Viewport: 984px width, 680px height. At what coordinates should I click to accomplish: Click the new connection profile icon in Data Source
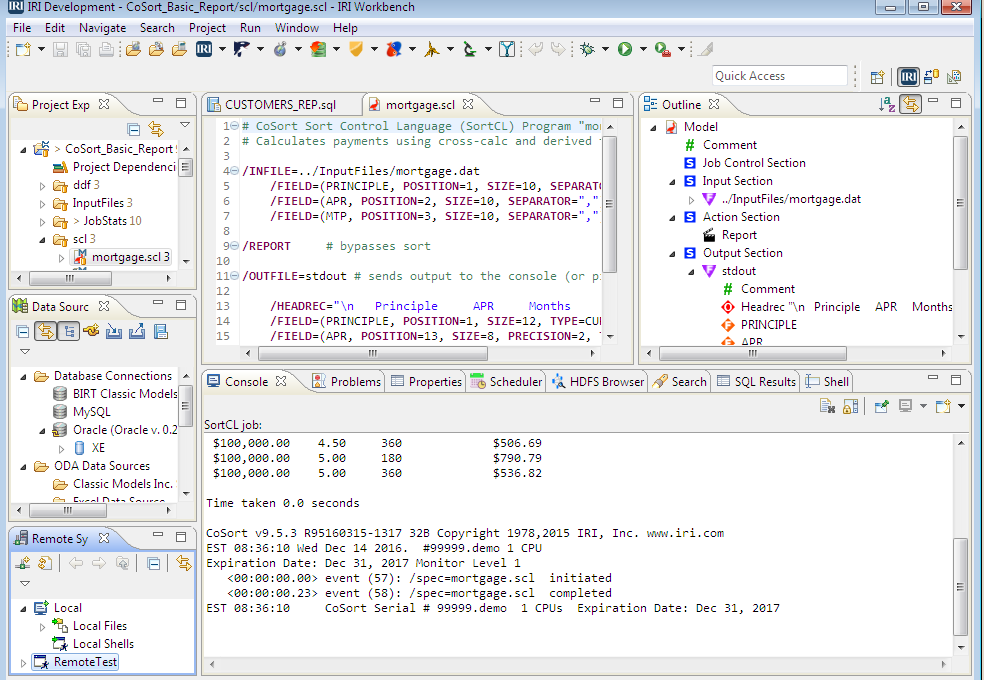point(91,331)
